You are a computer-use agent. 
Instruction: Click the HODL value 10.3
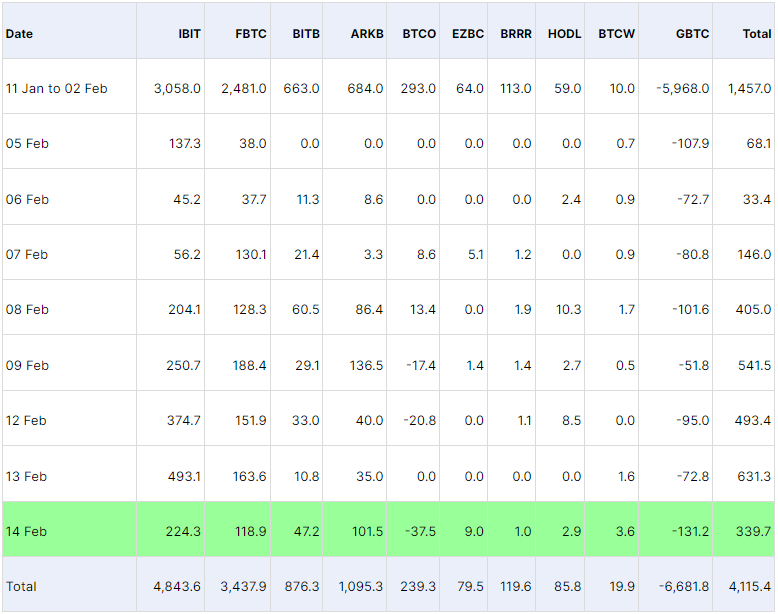[568, 310]
